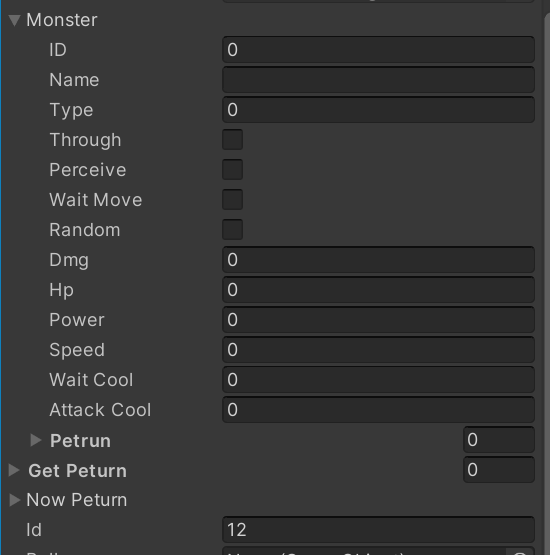Tick the Perceive checkbox
550x555 pixels.
click(233, 170)
